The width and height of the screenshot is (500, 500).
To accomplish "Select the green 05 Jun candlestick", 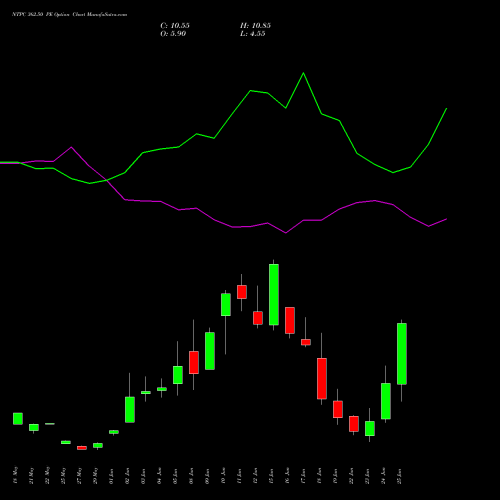I will pos(178,375).
